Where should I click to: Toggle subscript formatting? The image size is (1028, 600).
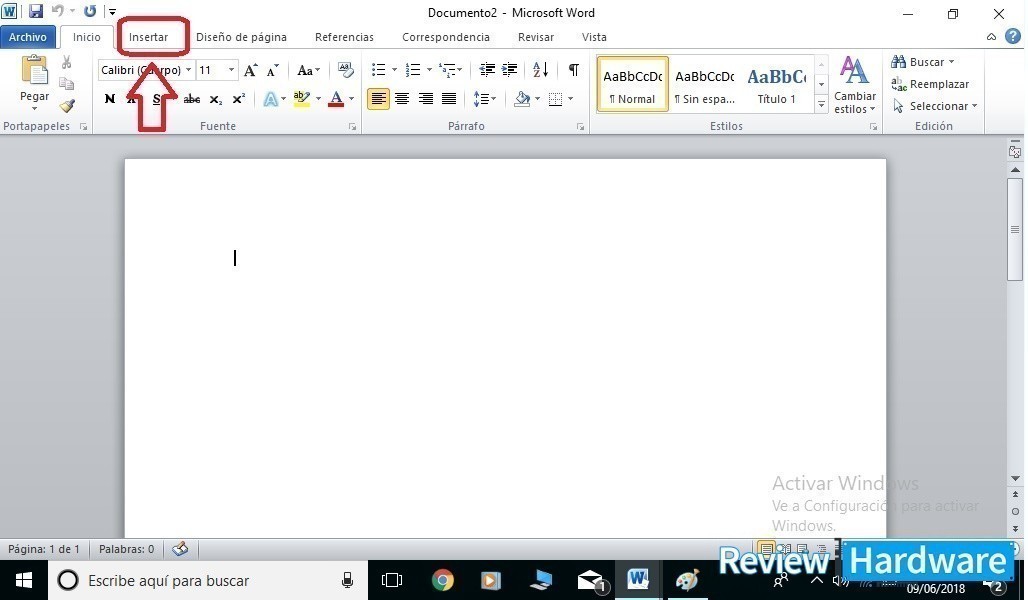tap(216, 100)
